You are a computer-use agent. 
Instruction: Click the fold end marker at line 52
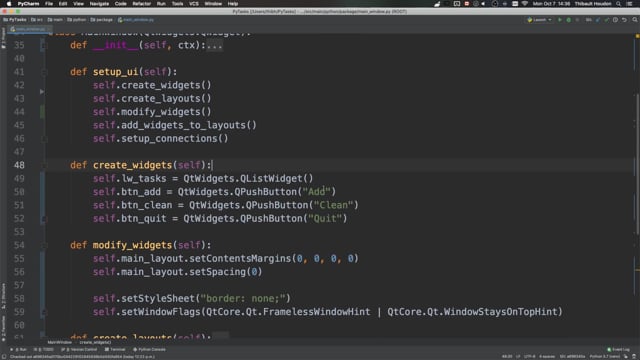click(44, 219)
